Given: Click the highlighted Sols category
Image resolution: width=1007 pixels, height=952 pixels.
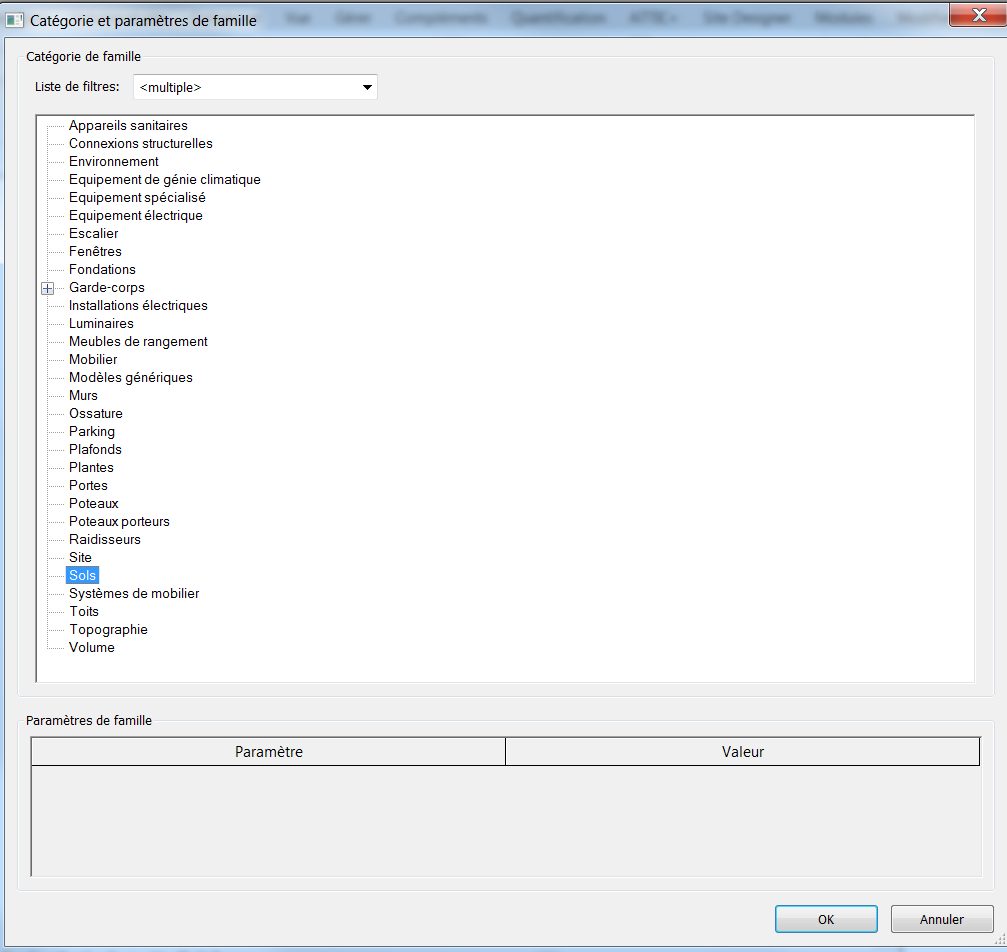Looking at the screenshot, I should tap(82, 576).
